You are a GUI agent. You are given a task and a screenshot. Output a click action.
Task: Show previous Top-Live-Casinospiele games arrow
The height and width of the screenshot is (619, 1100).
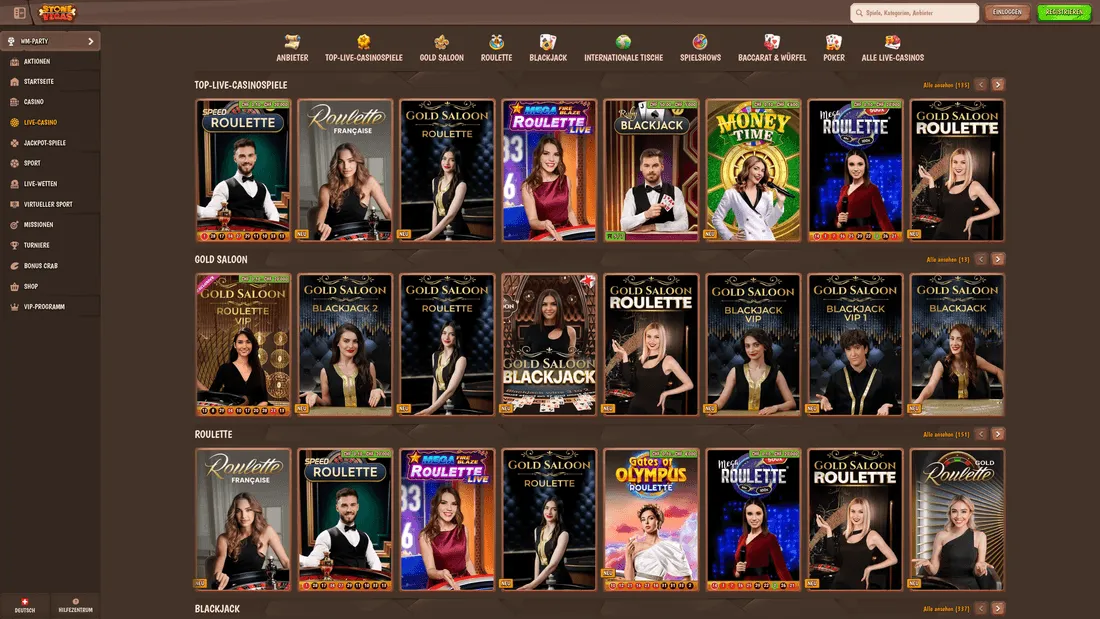click(981, 85)
